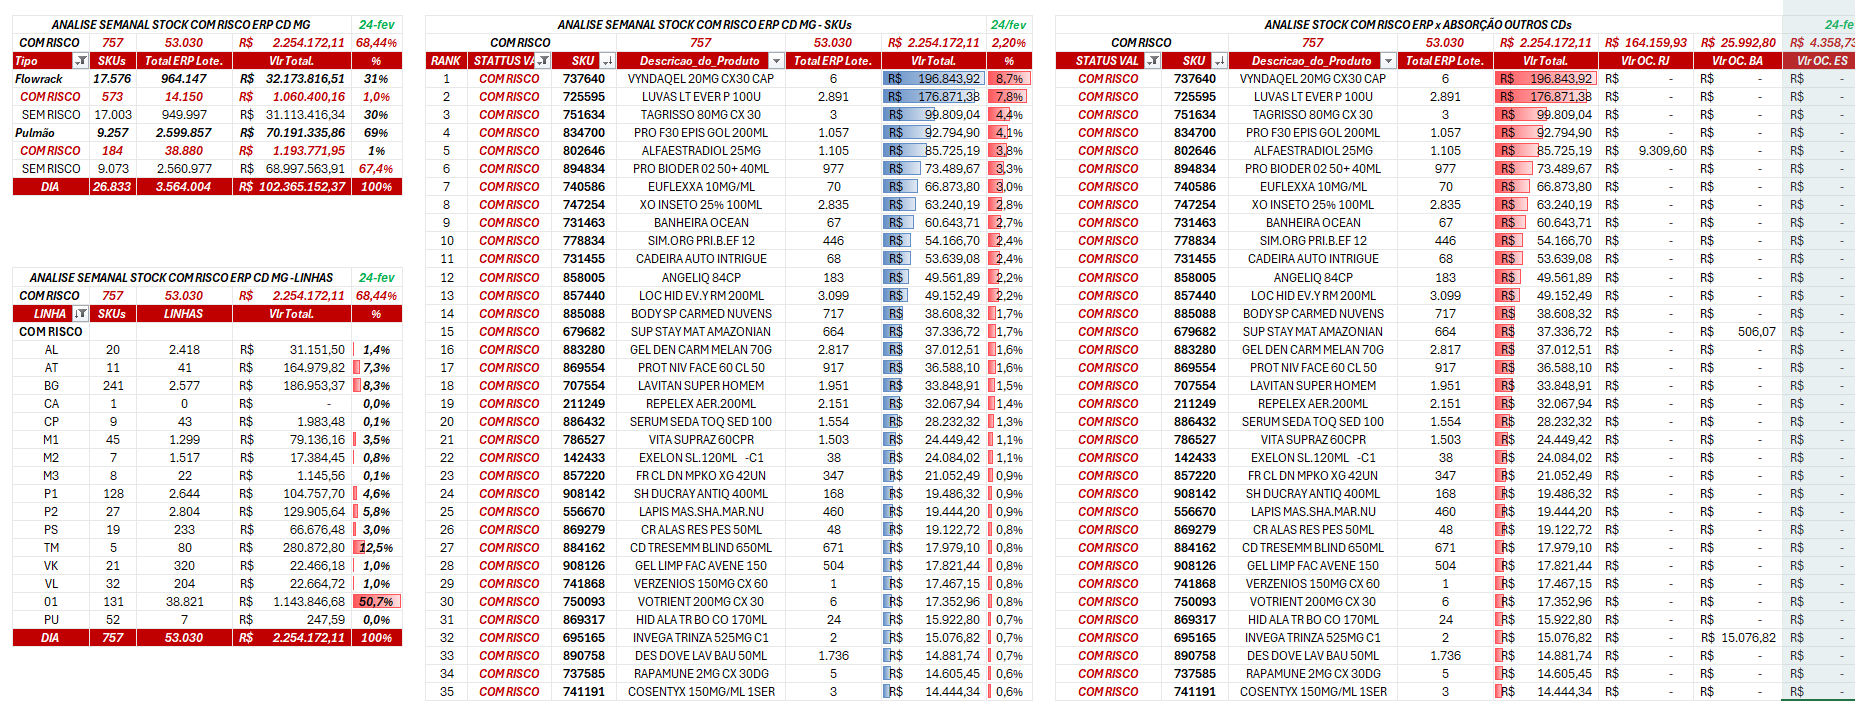Select the RANK column header
The width and height of the screenshot is (1855, 701).
(446, 61)
